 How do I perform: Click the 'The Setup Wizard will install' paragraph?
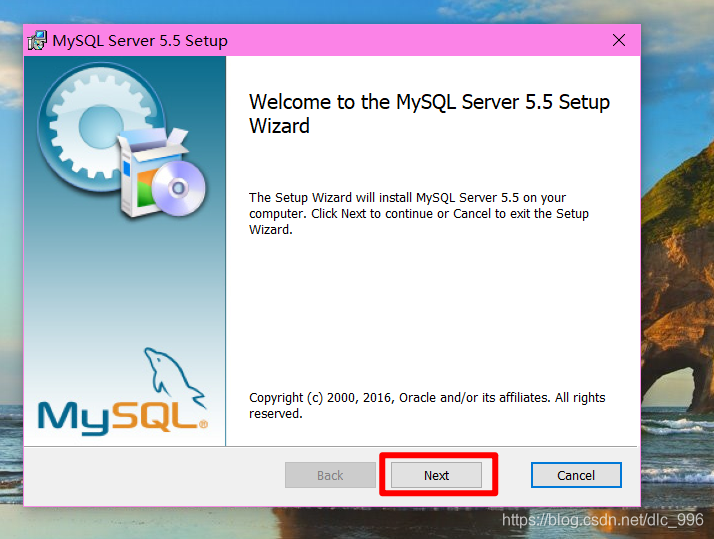click(419, 214)
